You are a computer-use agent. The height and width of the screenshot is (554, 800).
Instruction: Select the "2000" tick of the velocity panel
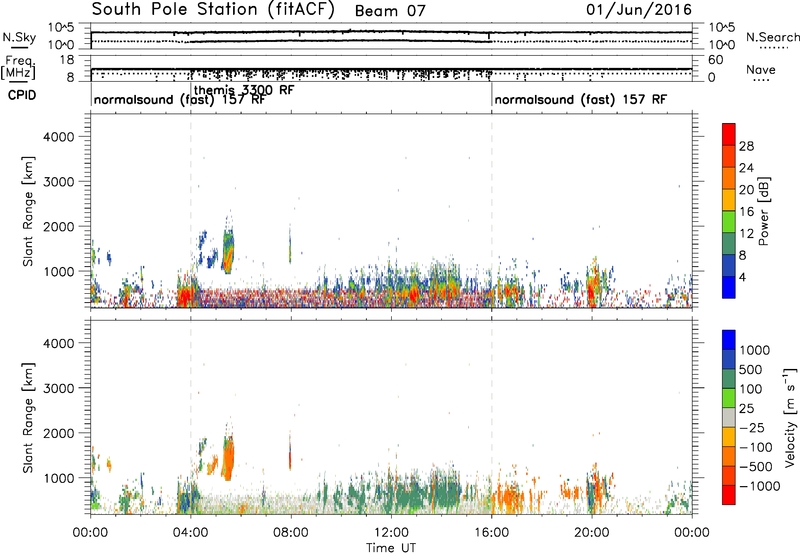(x=59, y=433)
